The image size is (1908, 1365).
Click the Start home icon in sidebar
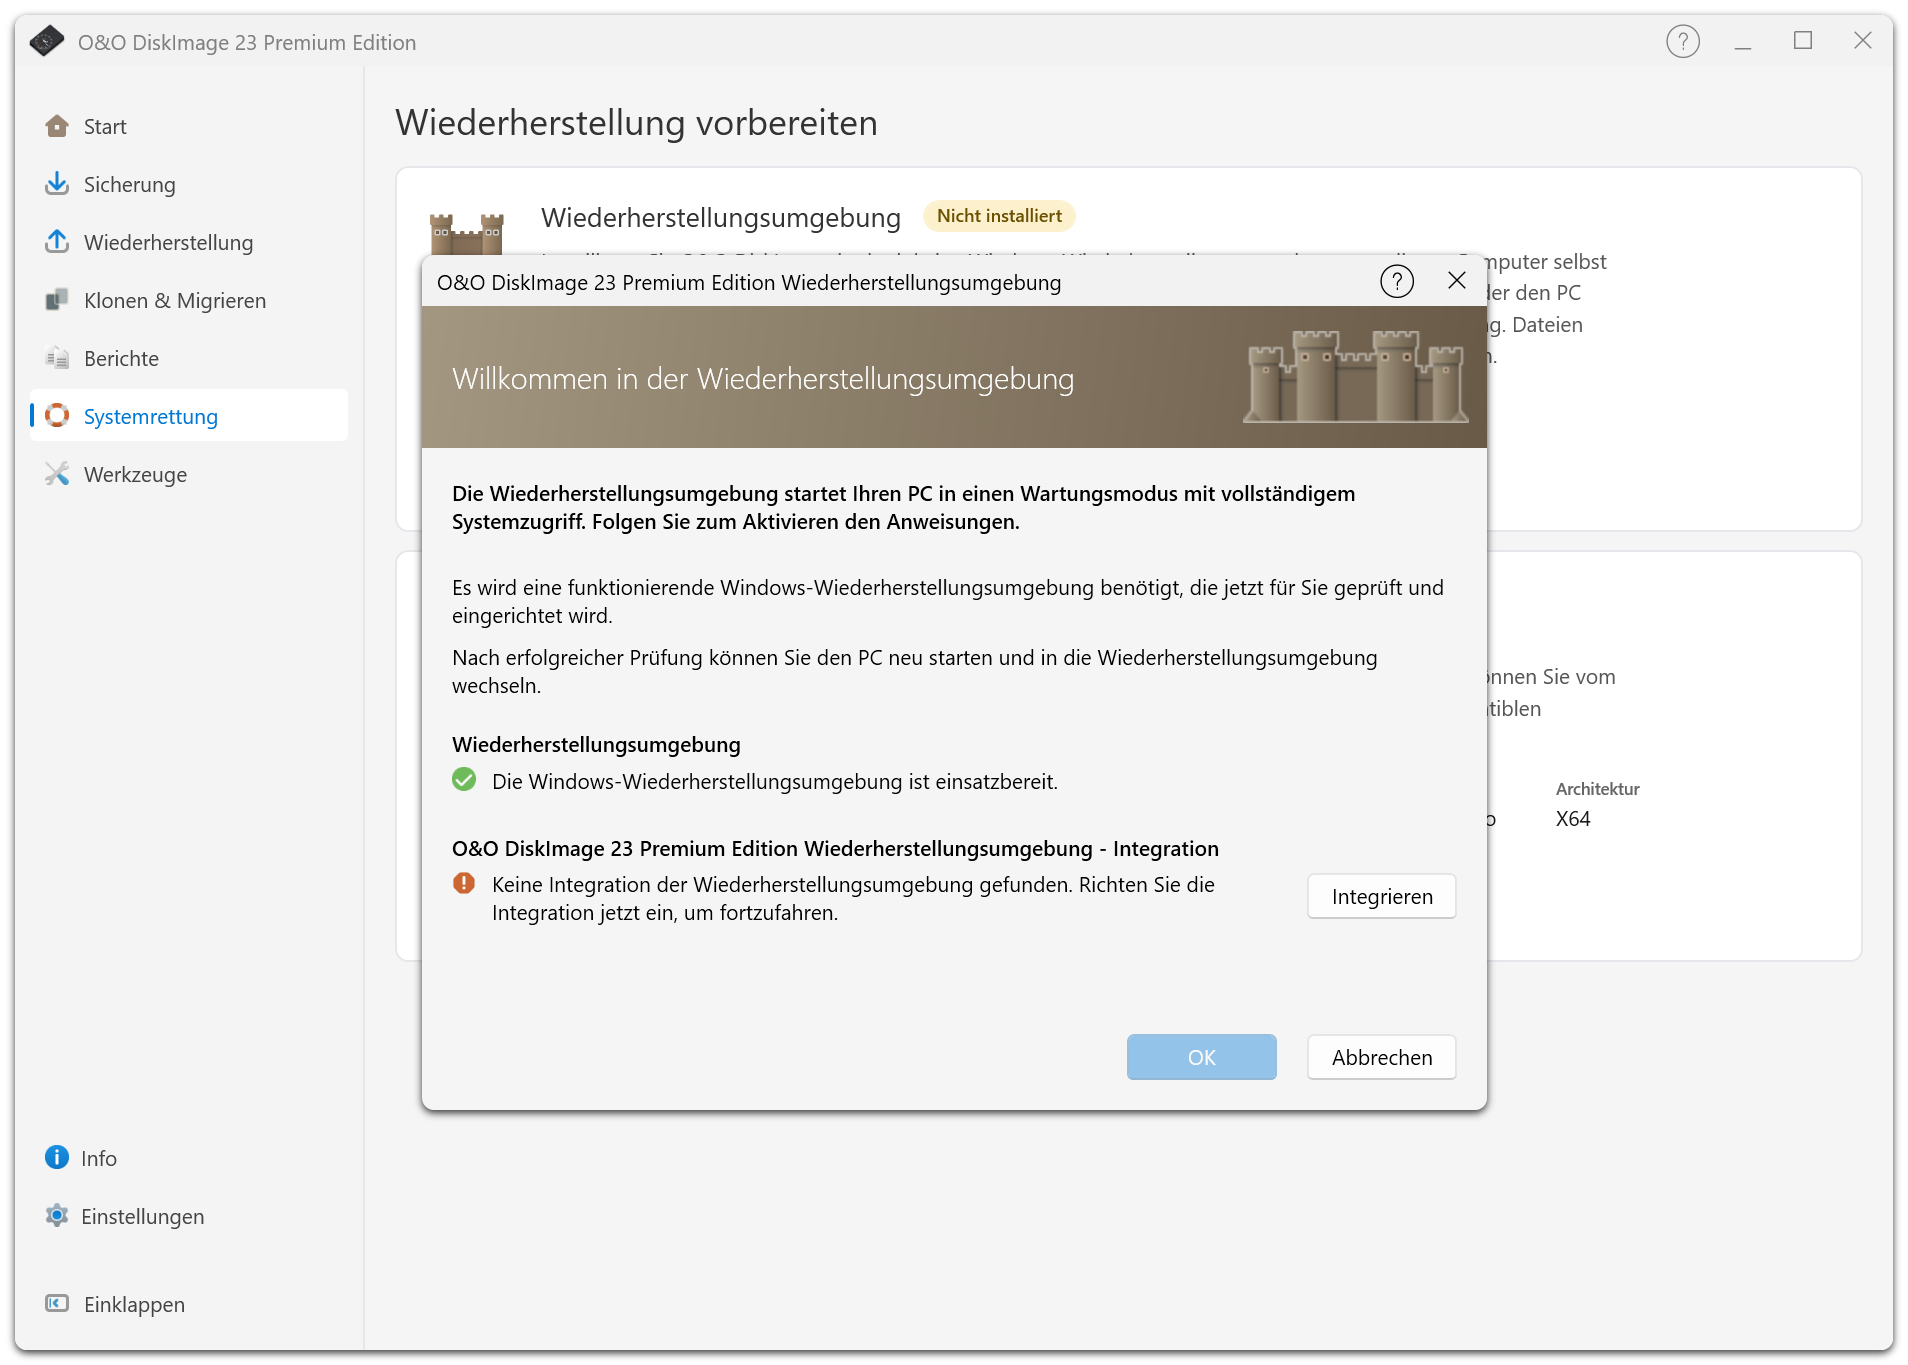(57, 126)
